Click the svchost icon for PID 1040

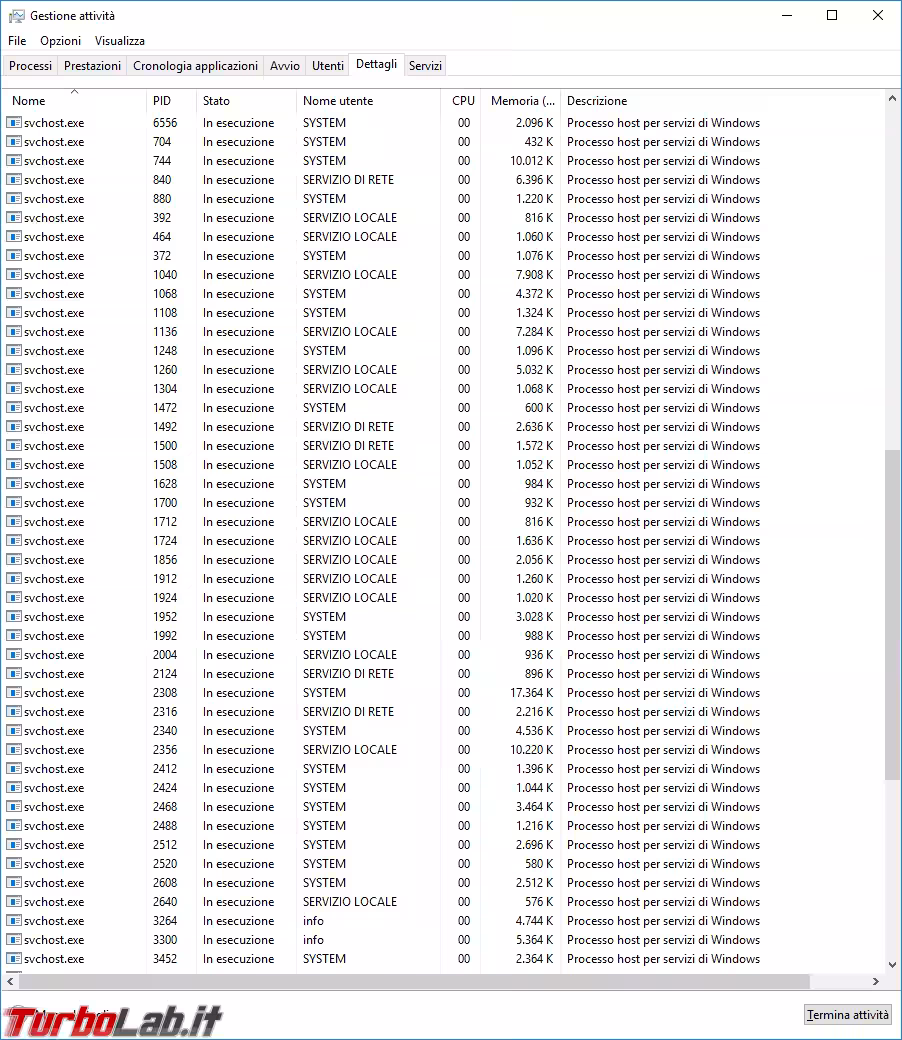14,275
